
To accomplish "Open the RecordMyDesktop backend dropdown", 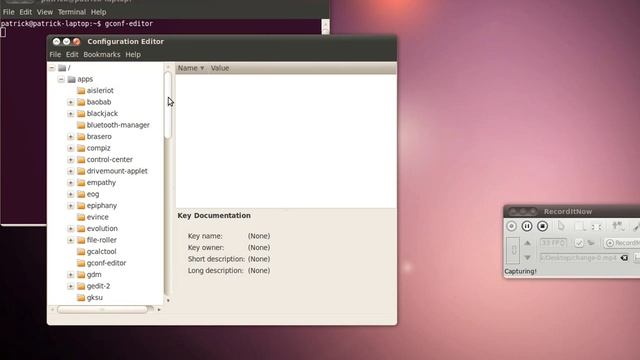I will tap(622, 243).
